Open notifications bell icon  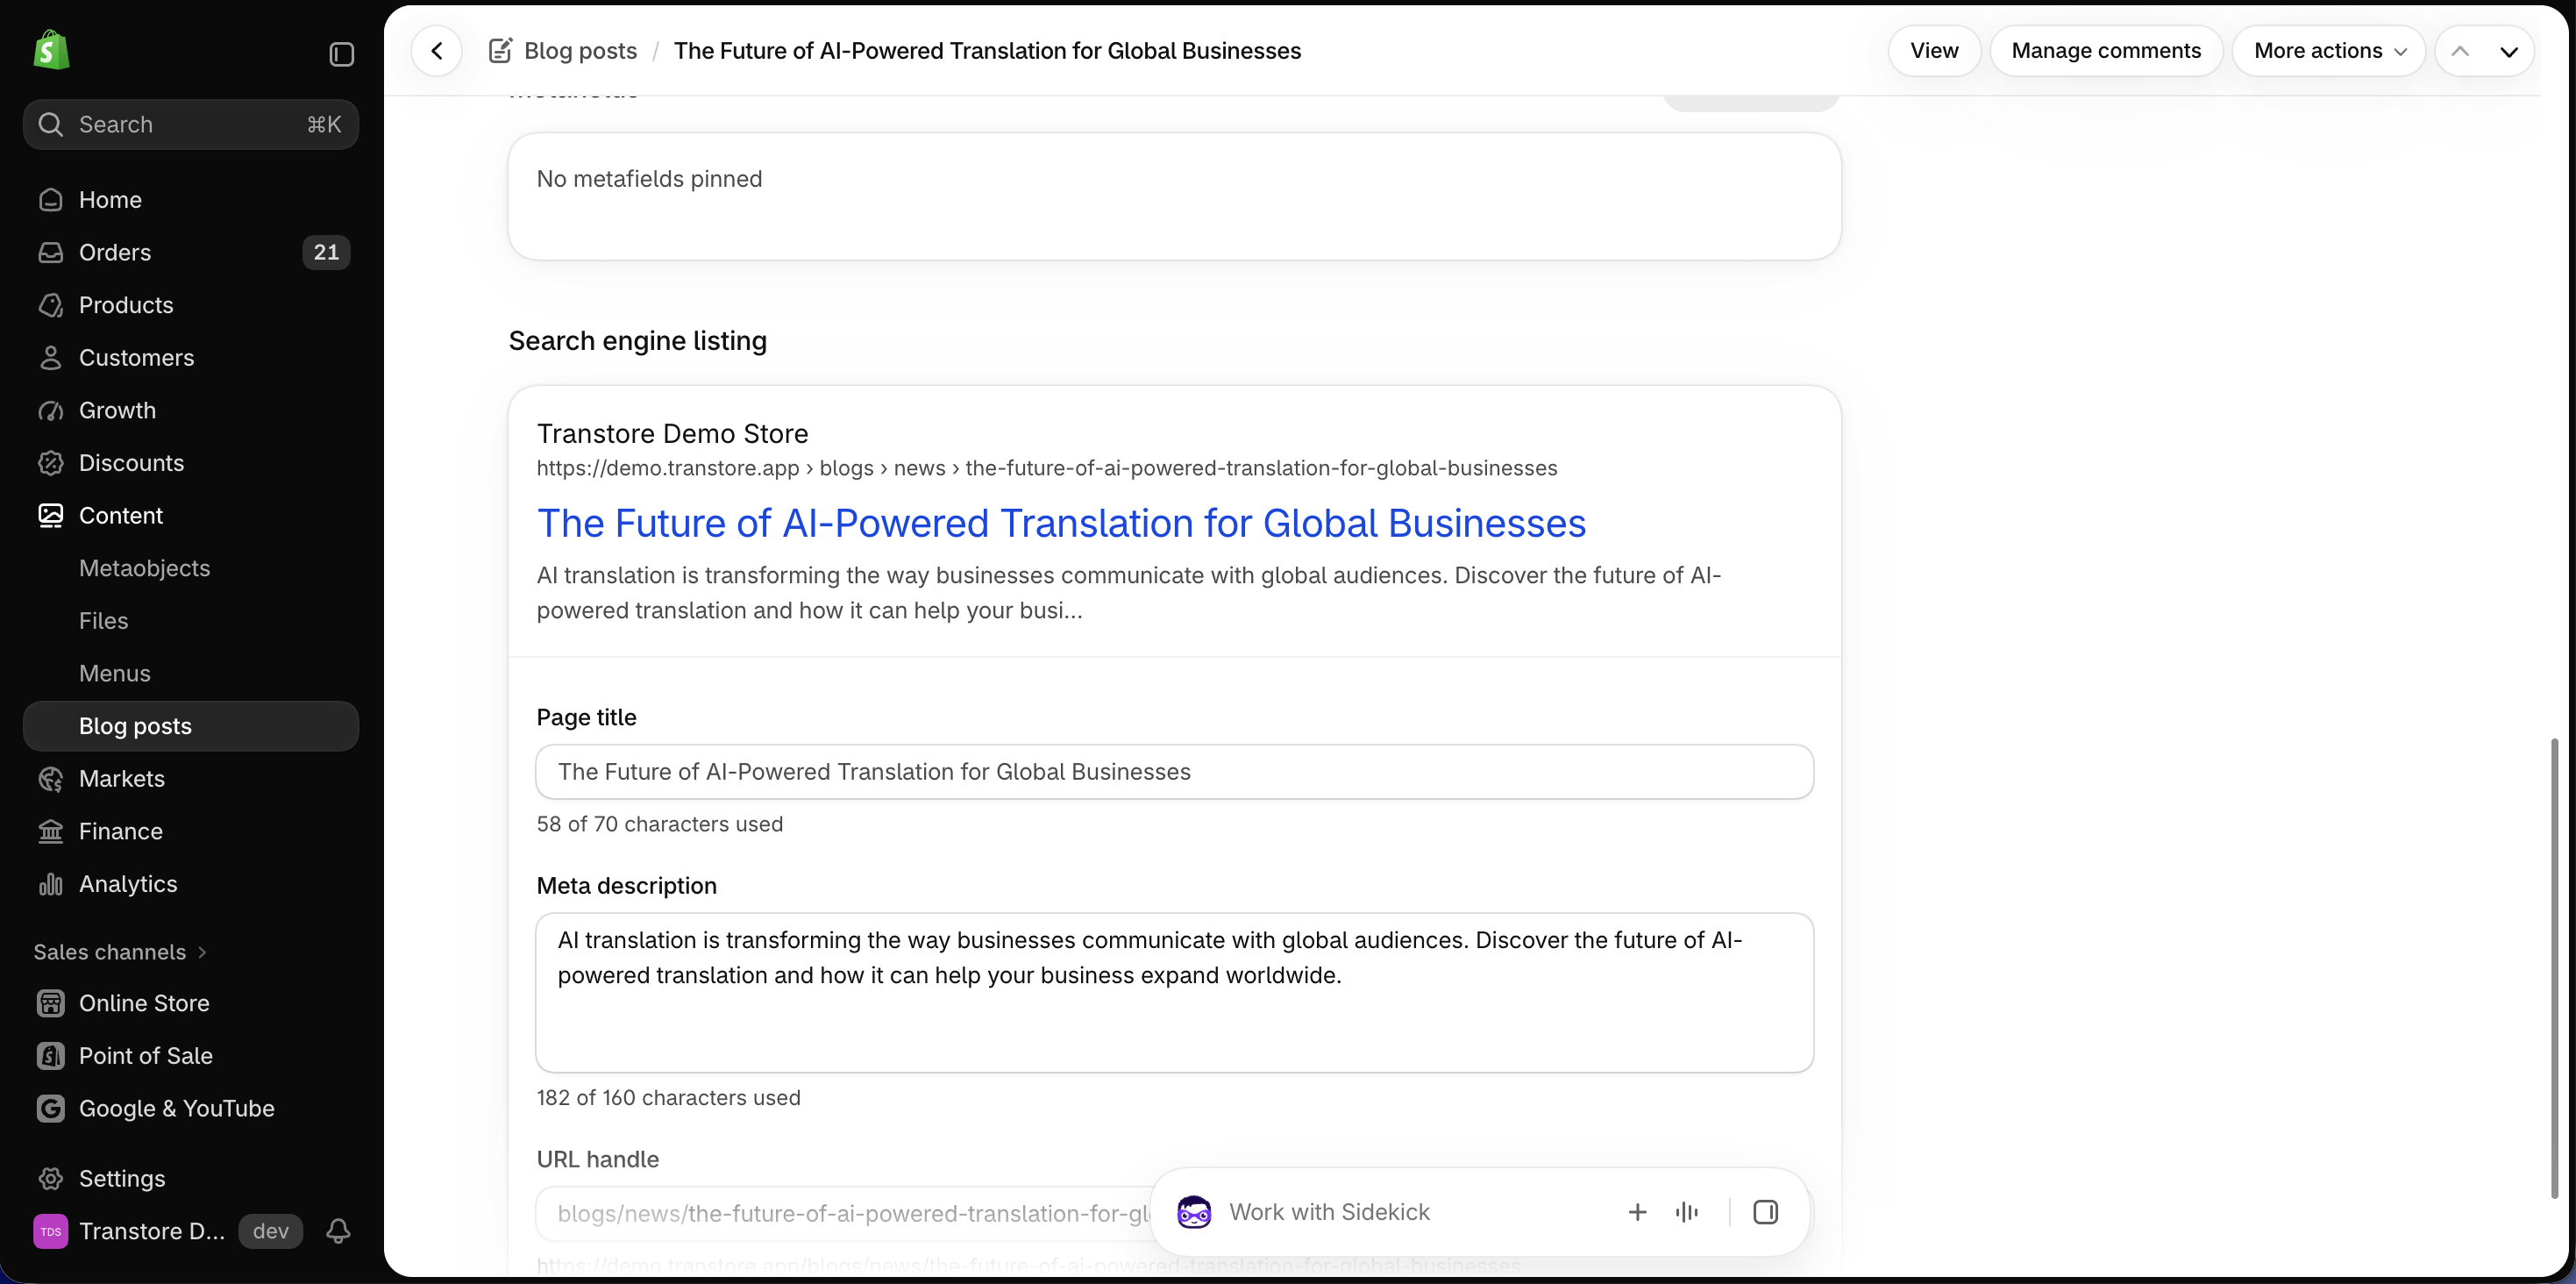338,1231
